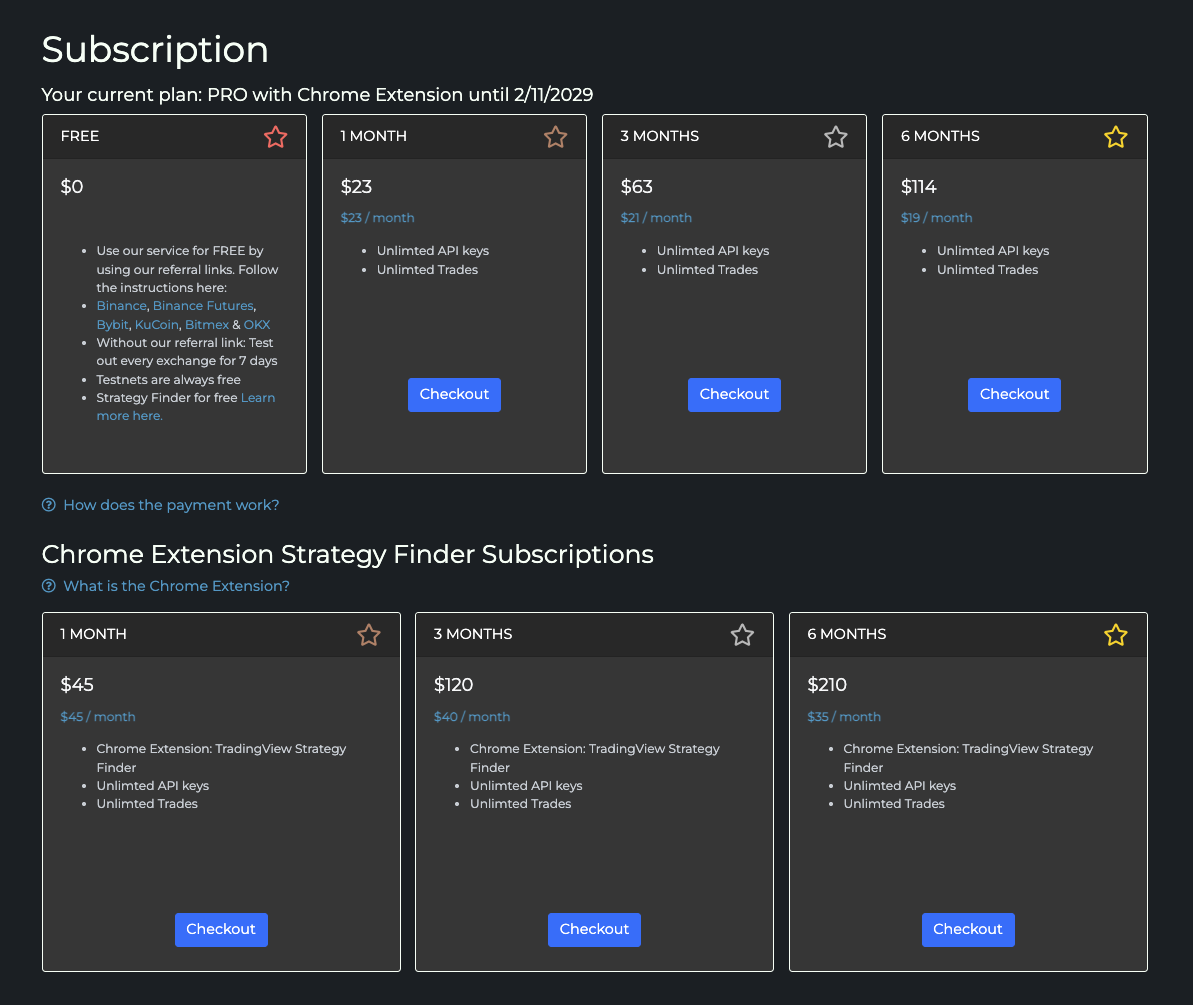Click help icon beside Chrome Extension question
The image size is (1193, 1005).
tap(49, 586)
